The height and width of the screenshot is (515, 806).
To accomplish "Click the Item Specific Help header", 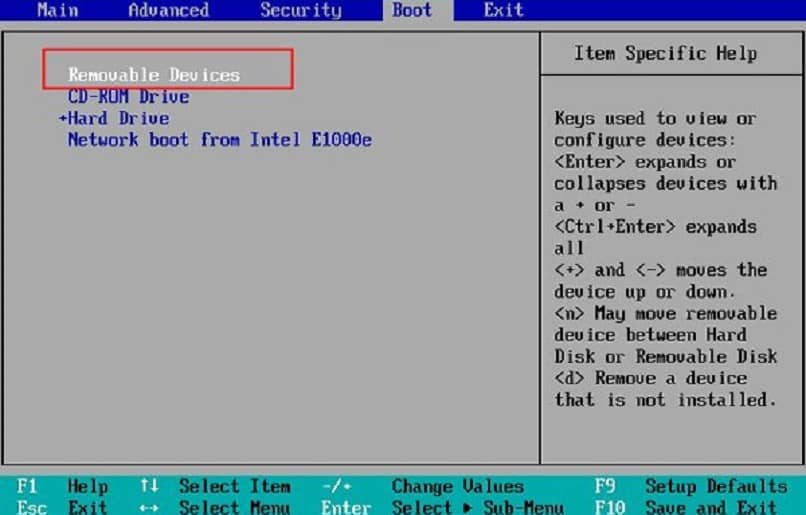I will tap(665, 53).
